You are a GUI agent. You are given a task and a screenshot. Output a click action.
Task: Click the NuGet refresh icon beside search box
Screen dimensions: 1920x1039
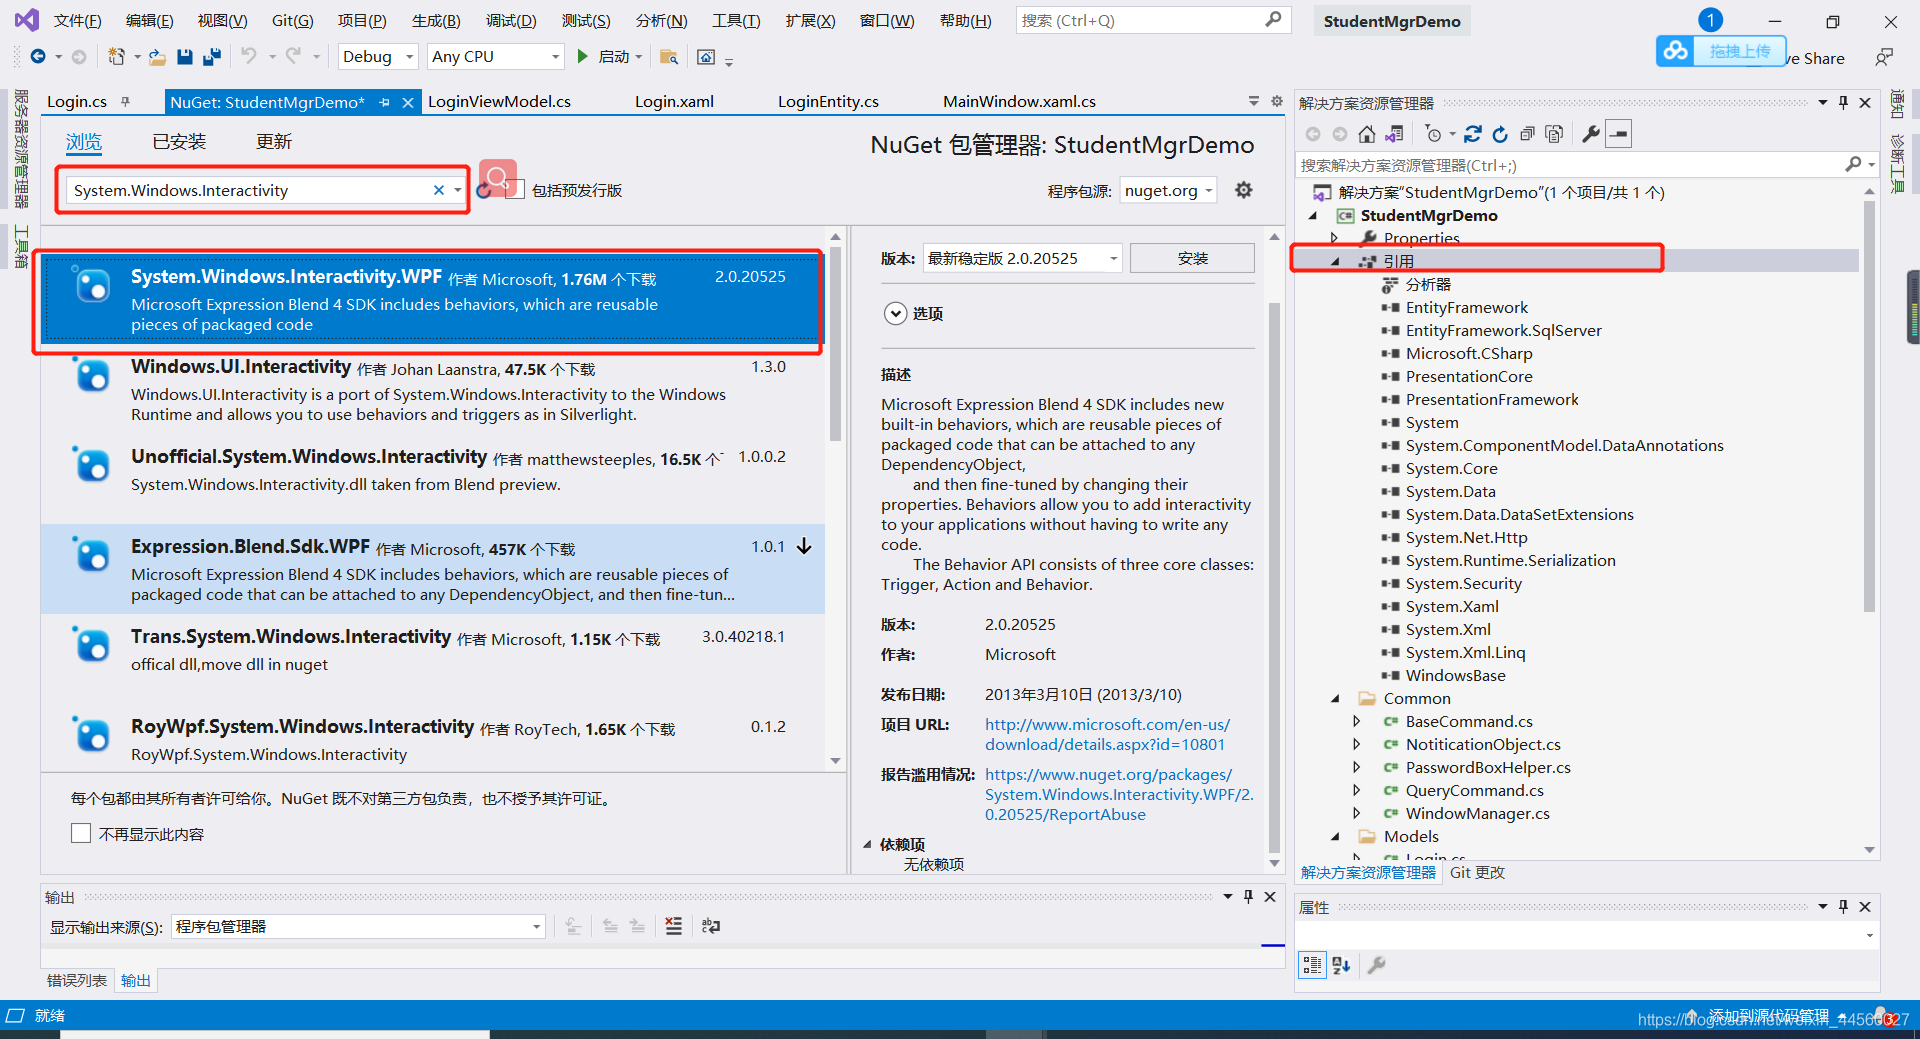coord(484,190)
